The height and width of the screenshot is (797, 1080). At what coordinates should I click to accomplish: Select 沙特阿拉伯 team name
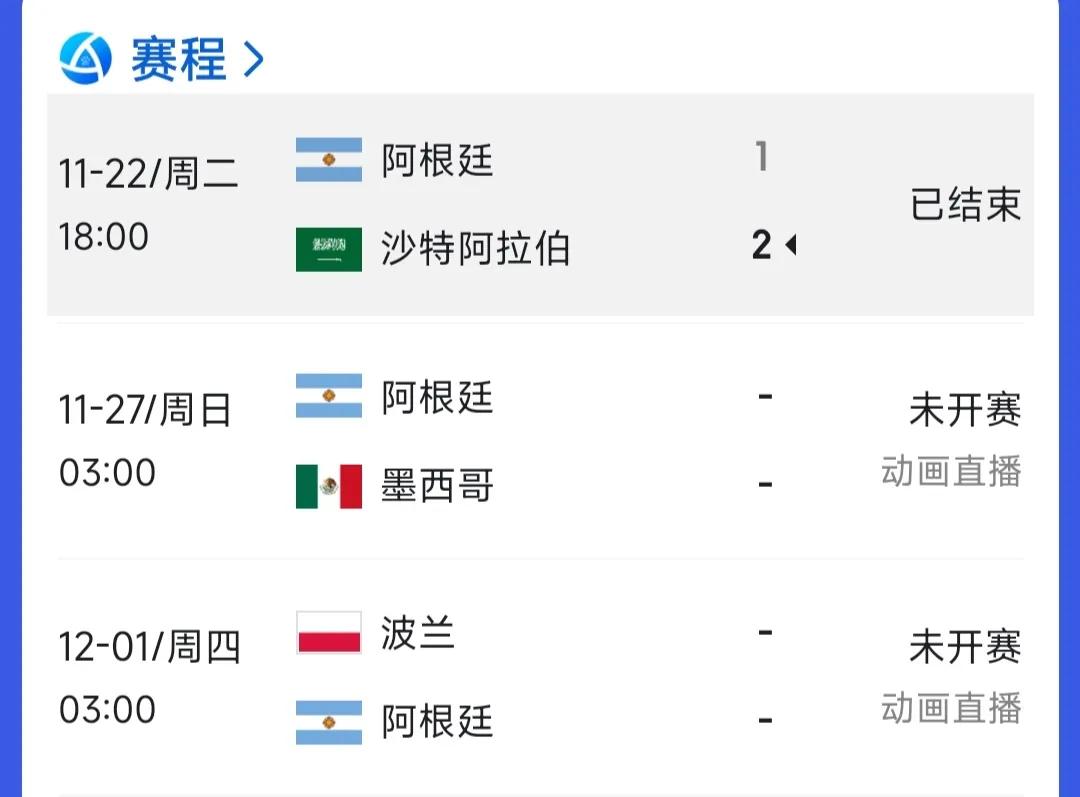pos(475,249)
